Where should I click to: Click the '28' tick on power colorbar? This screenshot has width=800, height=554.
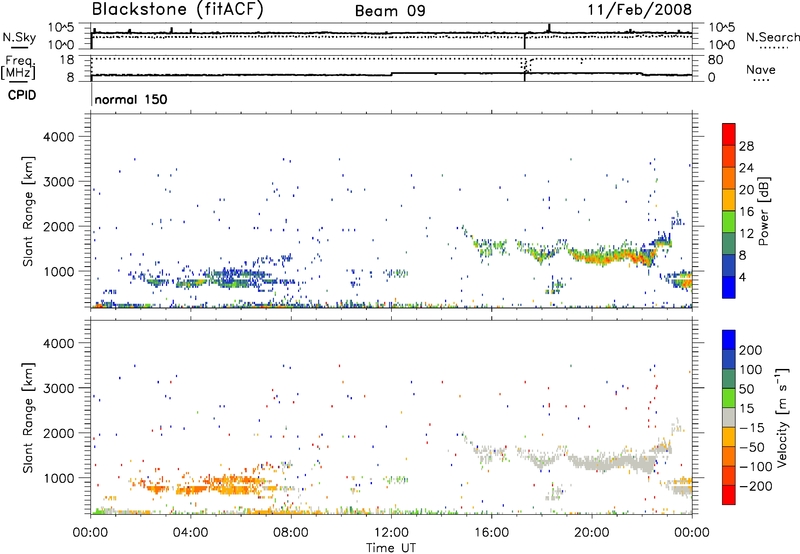746,146
